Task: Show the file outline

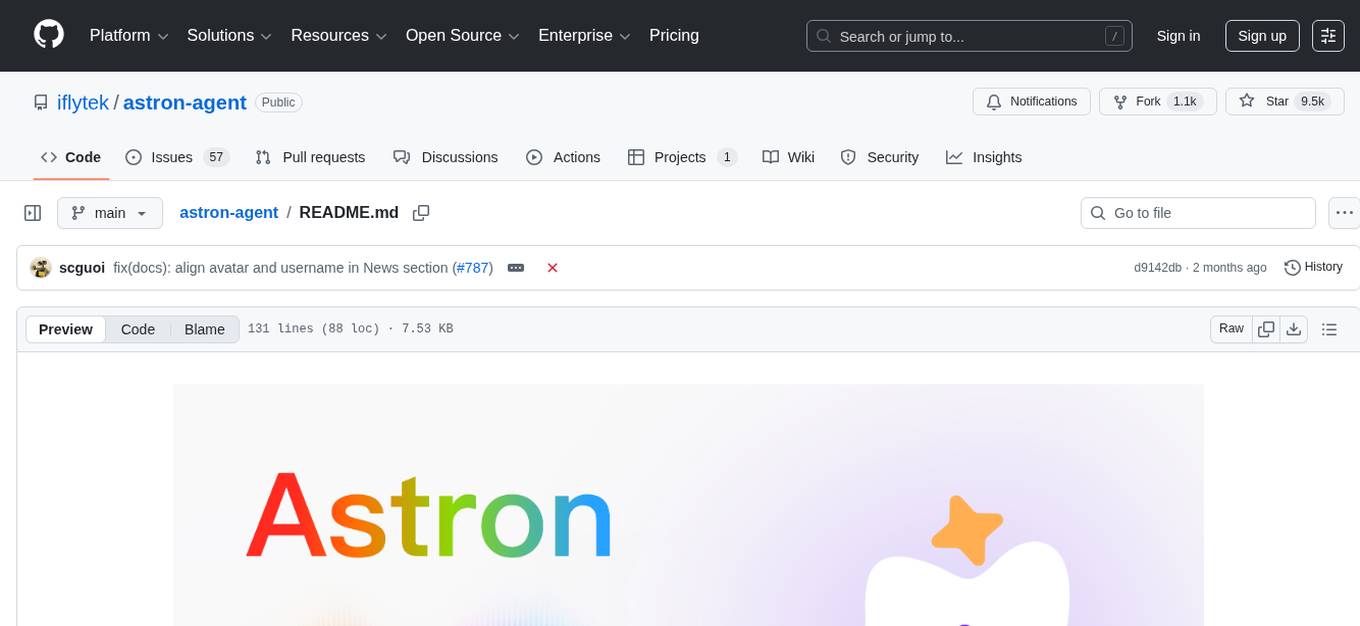Action: click(1330, 328)
